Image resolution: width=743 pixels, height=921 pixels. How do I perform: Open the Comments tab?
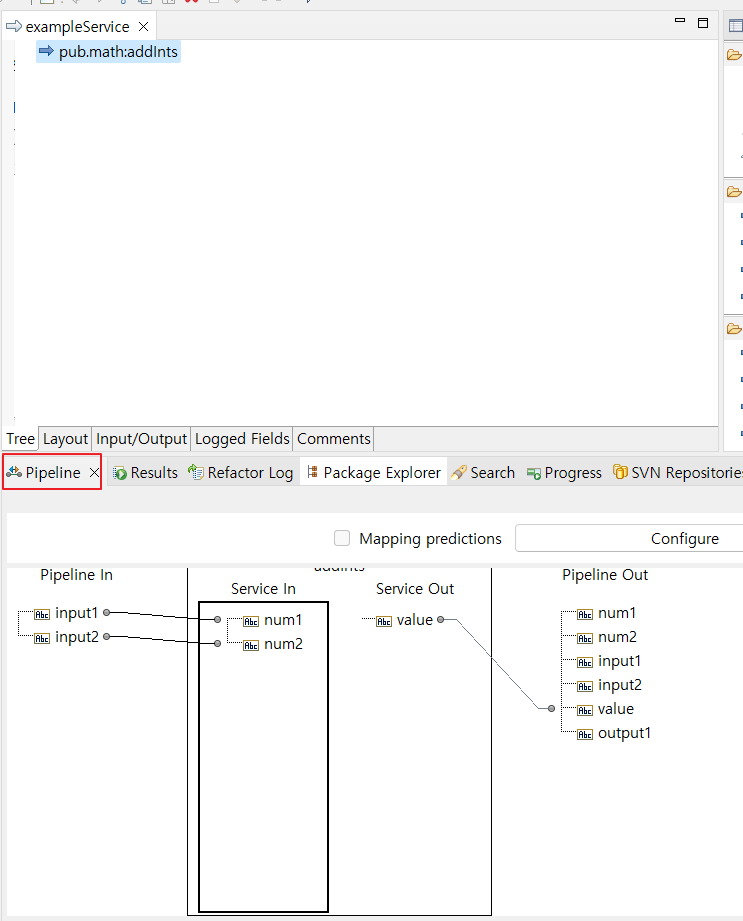(x=334, y=439)
